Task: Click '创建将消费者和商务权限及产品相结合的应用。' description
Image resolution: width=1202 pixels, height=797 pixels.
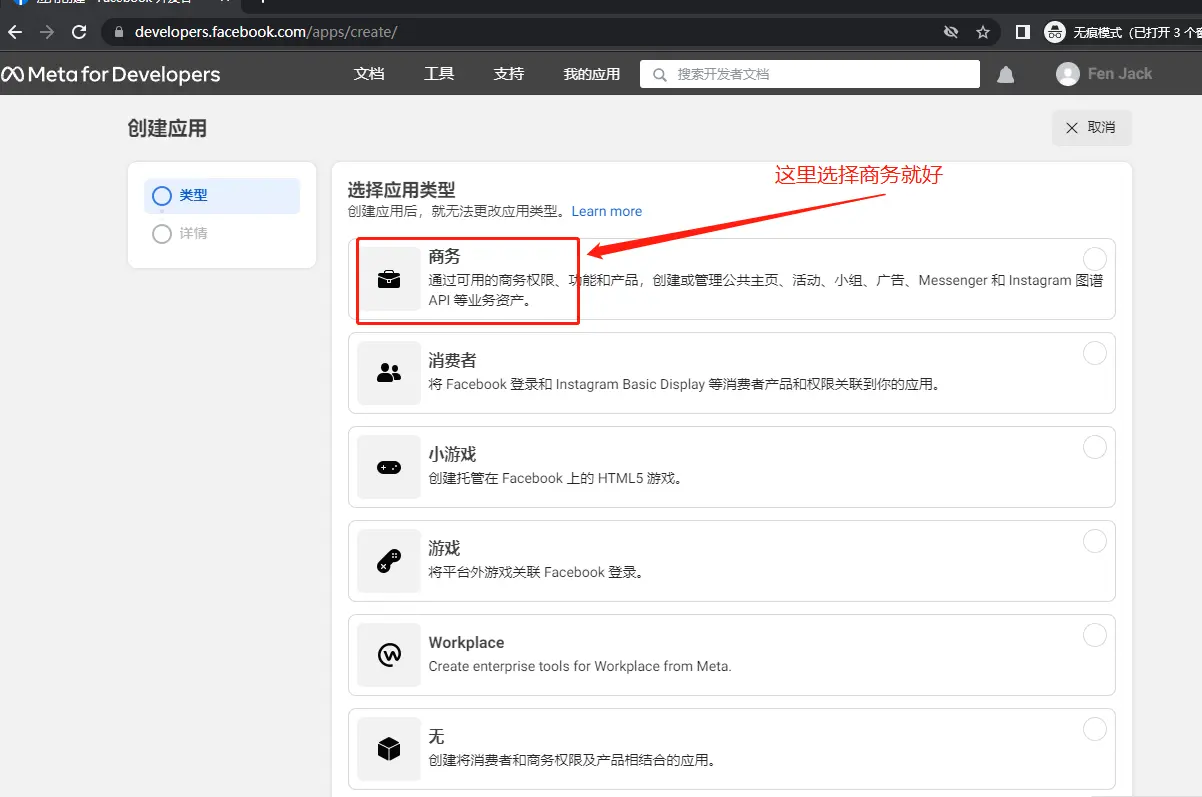Action: (573, 760)
